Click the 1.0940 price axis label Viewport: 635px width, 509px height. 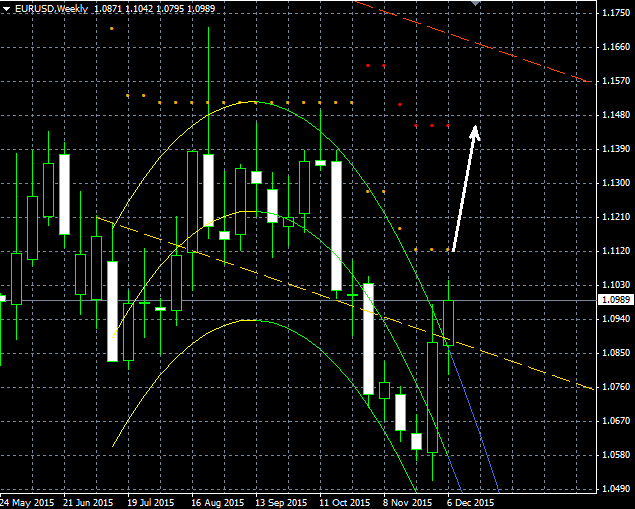(616, 319)
